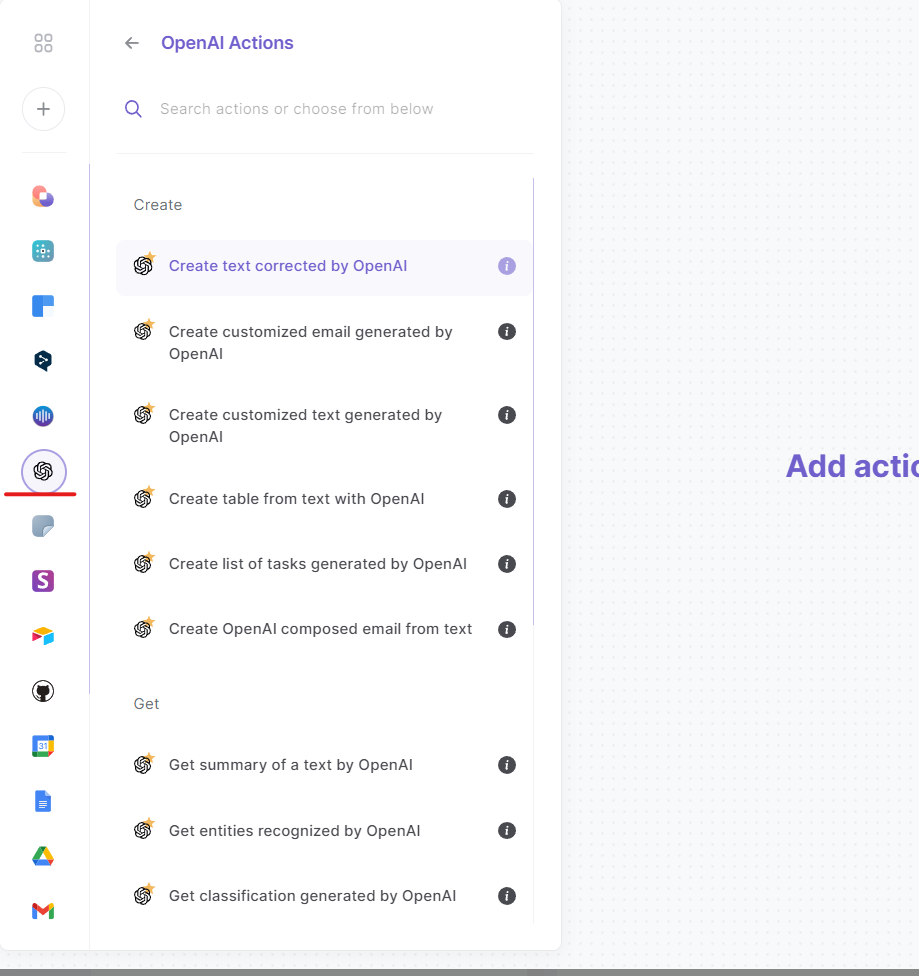Viewport: 919px width, 976px height.
Task: Pick Get entities recognized by OpenAI
Action: click(x=294, y=831)
